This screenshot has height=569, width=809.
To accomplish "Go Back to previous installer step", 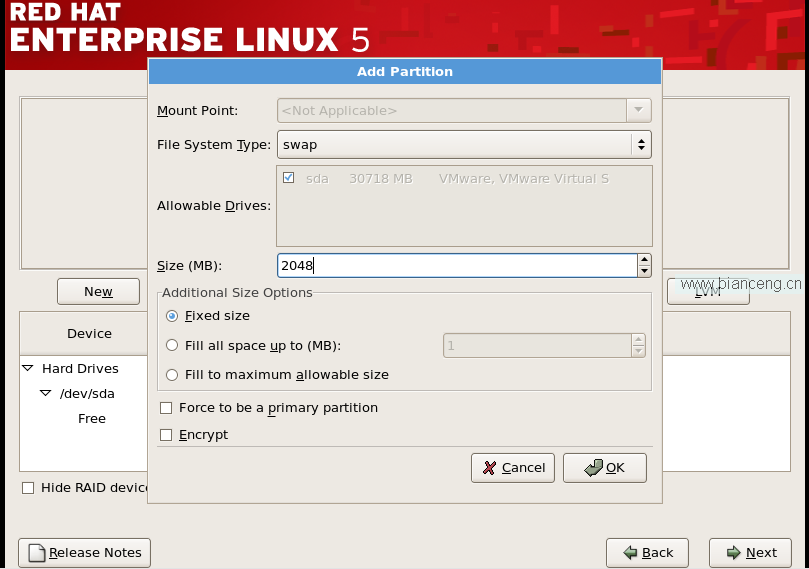I will (648, 553).
